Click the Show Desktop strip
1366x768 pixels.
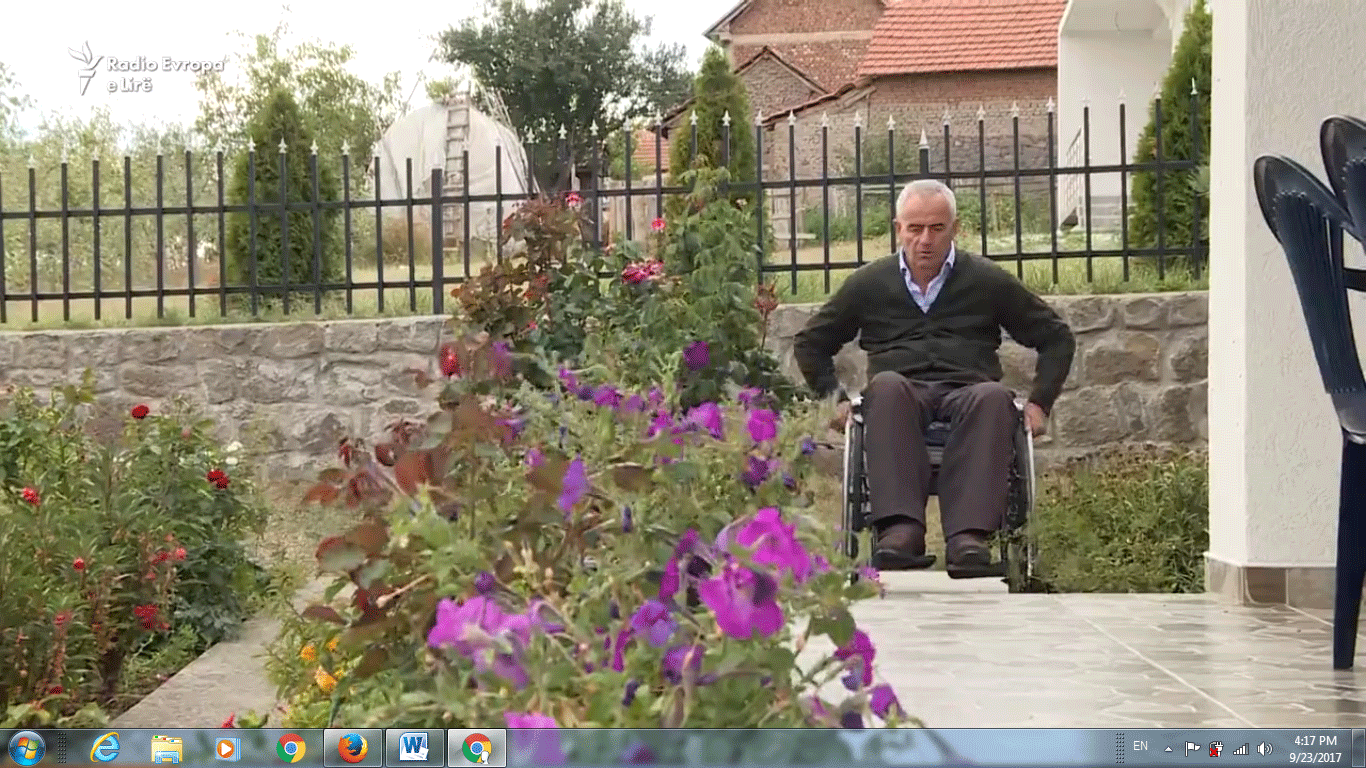(x=1359, y=748)
